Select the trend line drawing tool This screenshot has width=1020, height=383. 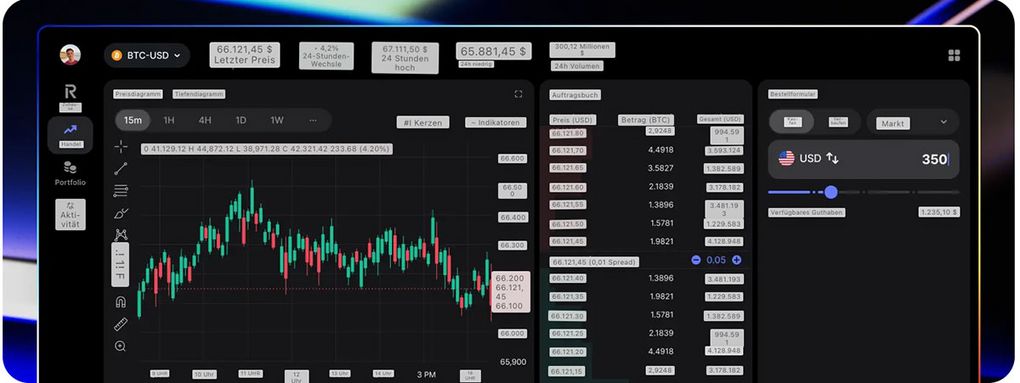tap(121, 169)
